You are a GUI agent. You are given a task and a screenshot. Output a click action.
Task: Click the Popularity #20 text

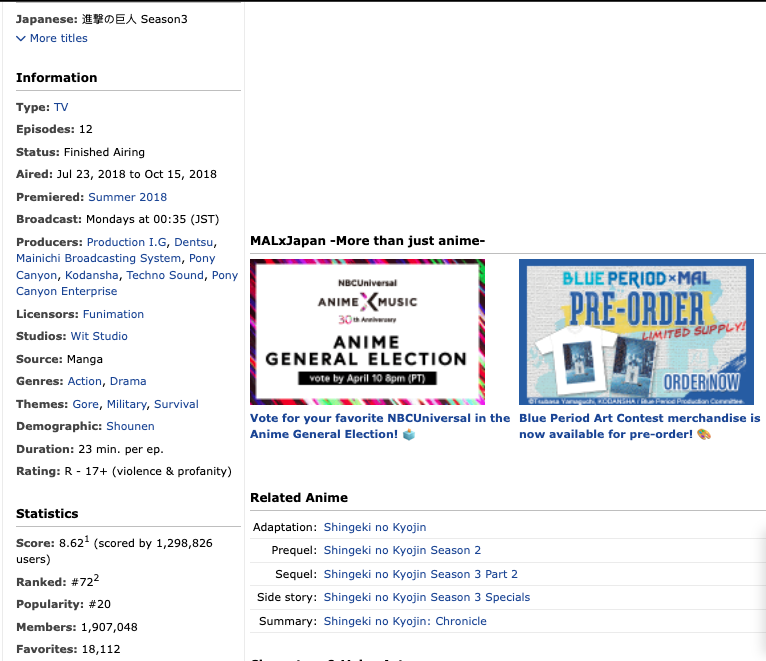64,604
